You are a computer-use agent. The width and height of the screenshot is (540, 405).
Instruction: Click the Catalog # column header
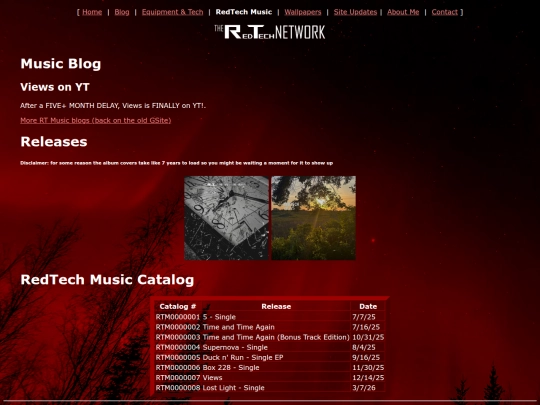tap(178, 306)
